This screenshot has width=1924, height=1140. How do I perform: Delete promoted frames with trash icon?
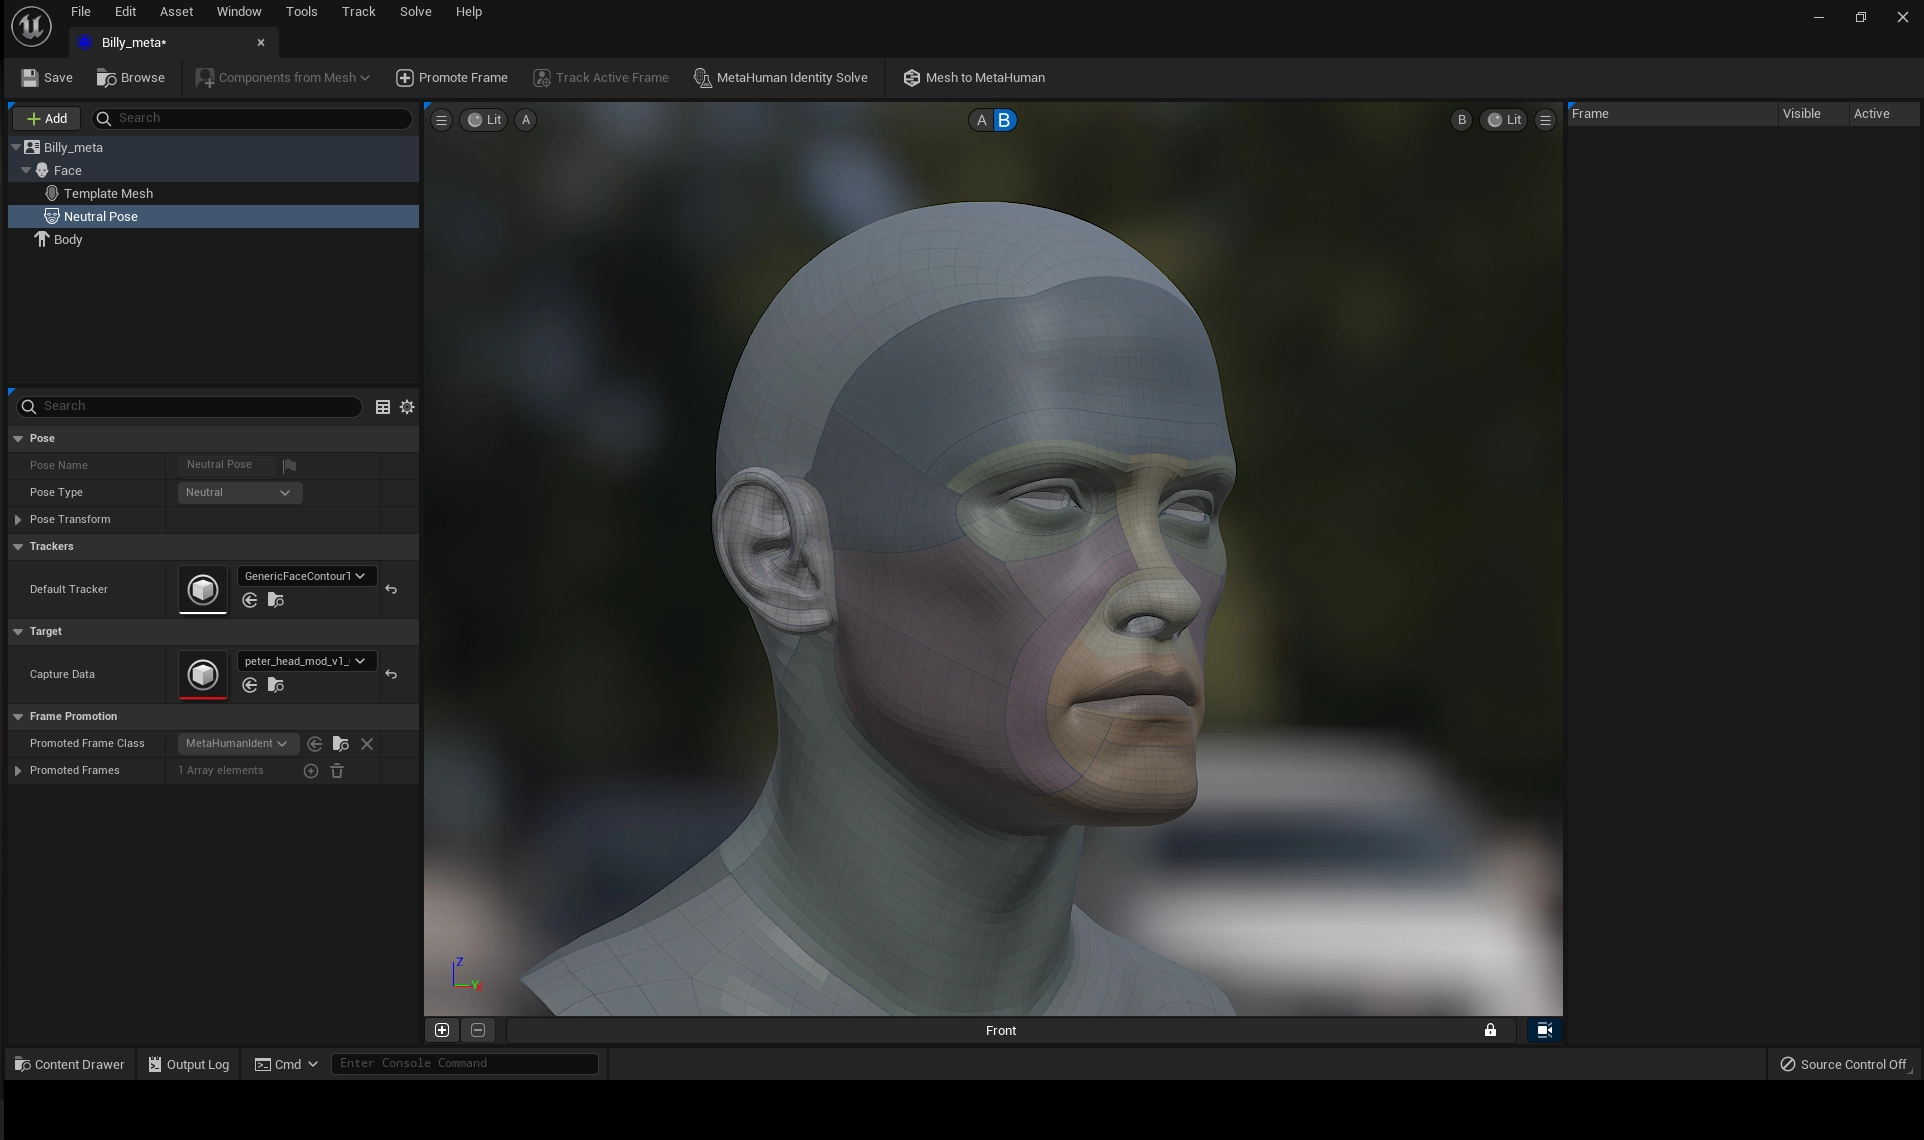coord(337,771)
